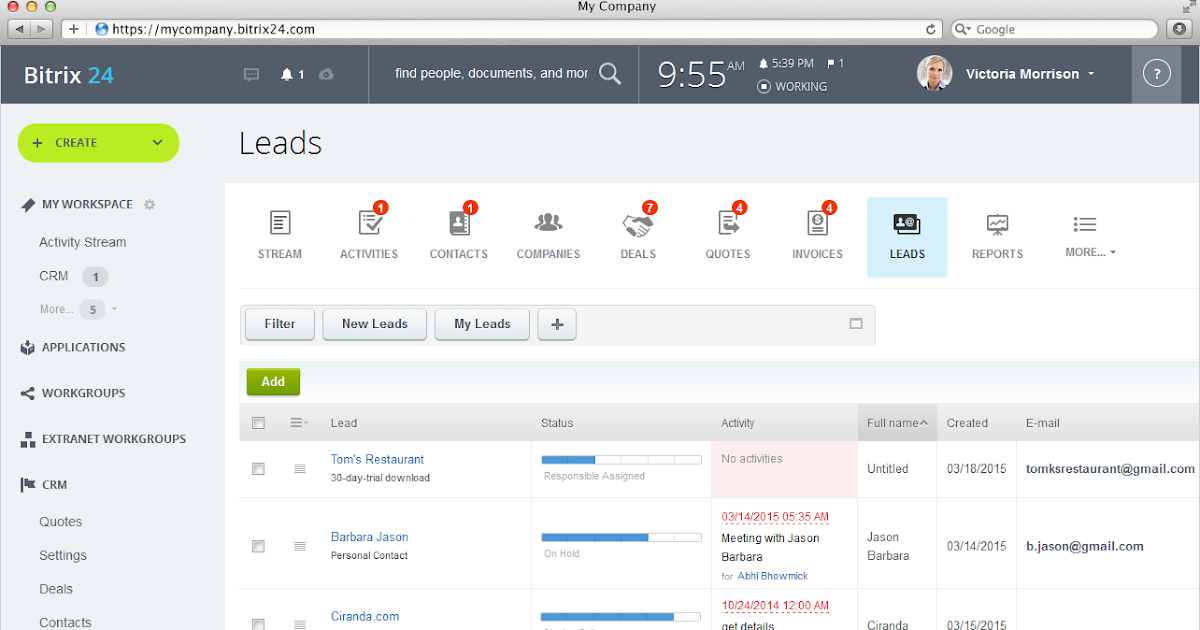
Task: Tick the select-all leads checkbox
Action: coord(258,423)
